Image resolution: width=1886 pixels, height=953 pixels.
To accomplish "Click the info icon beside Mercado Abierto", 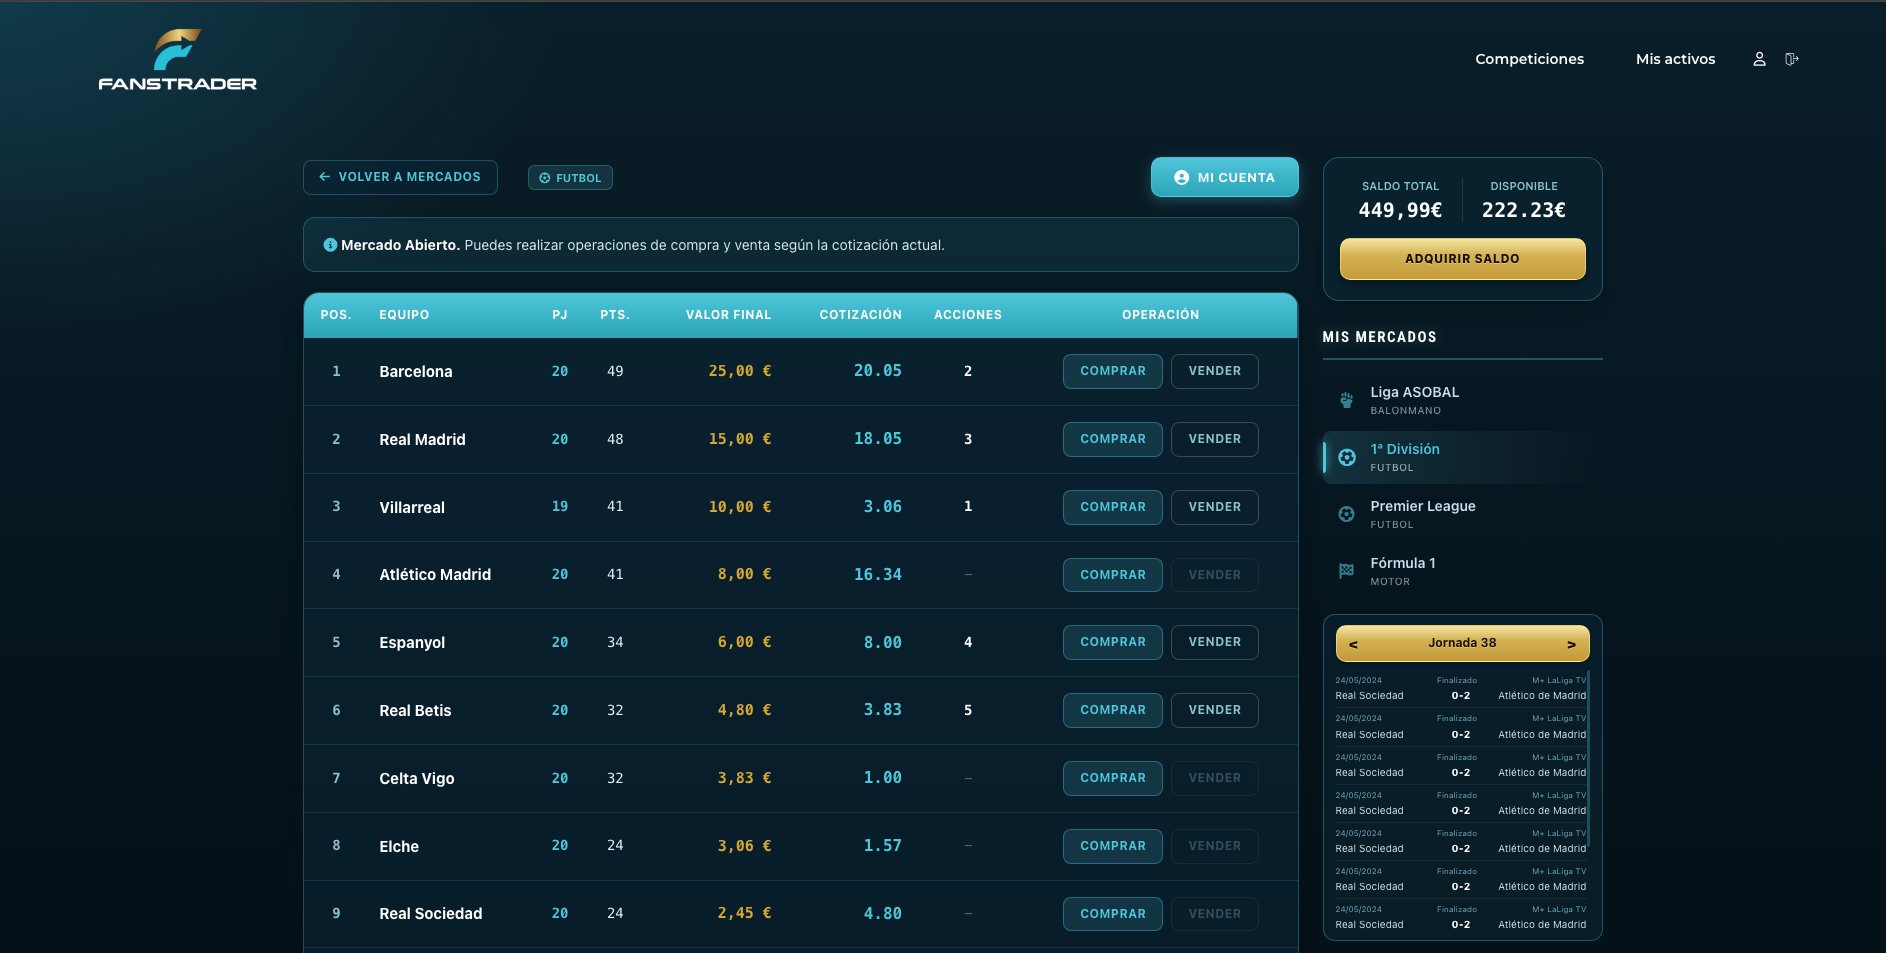I will [x=330, y=245].
